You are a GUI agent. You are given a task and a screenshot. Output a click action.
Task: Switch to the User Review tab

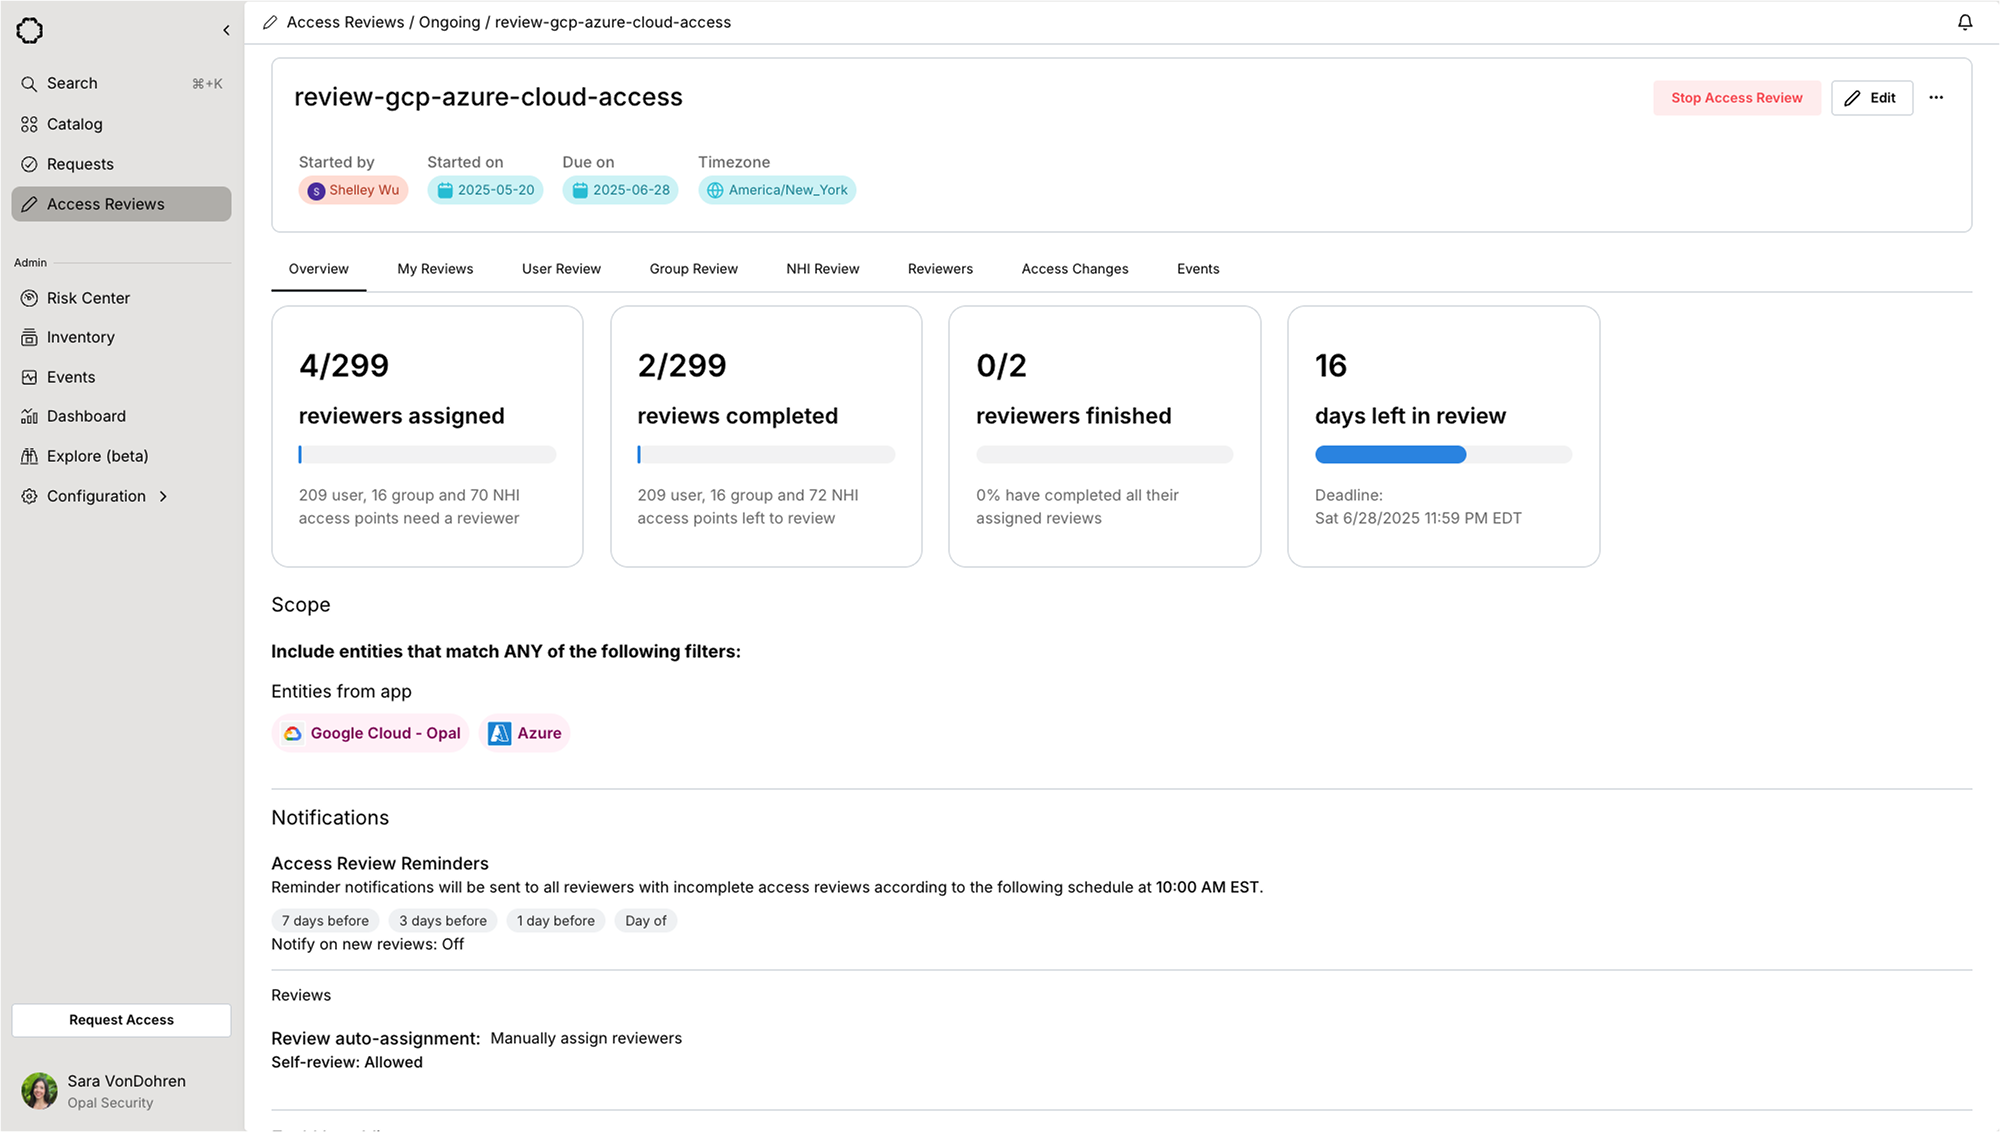(x=561, y=269)
